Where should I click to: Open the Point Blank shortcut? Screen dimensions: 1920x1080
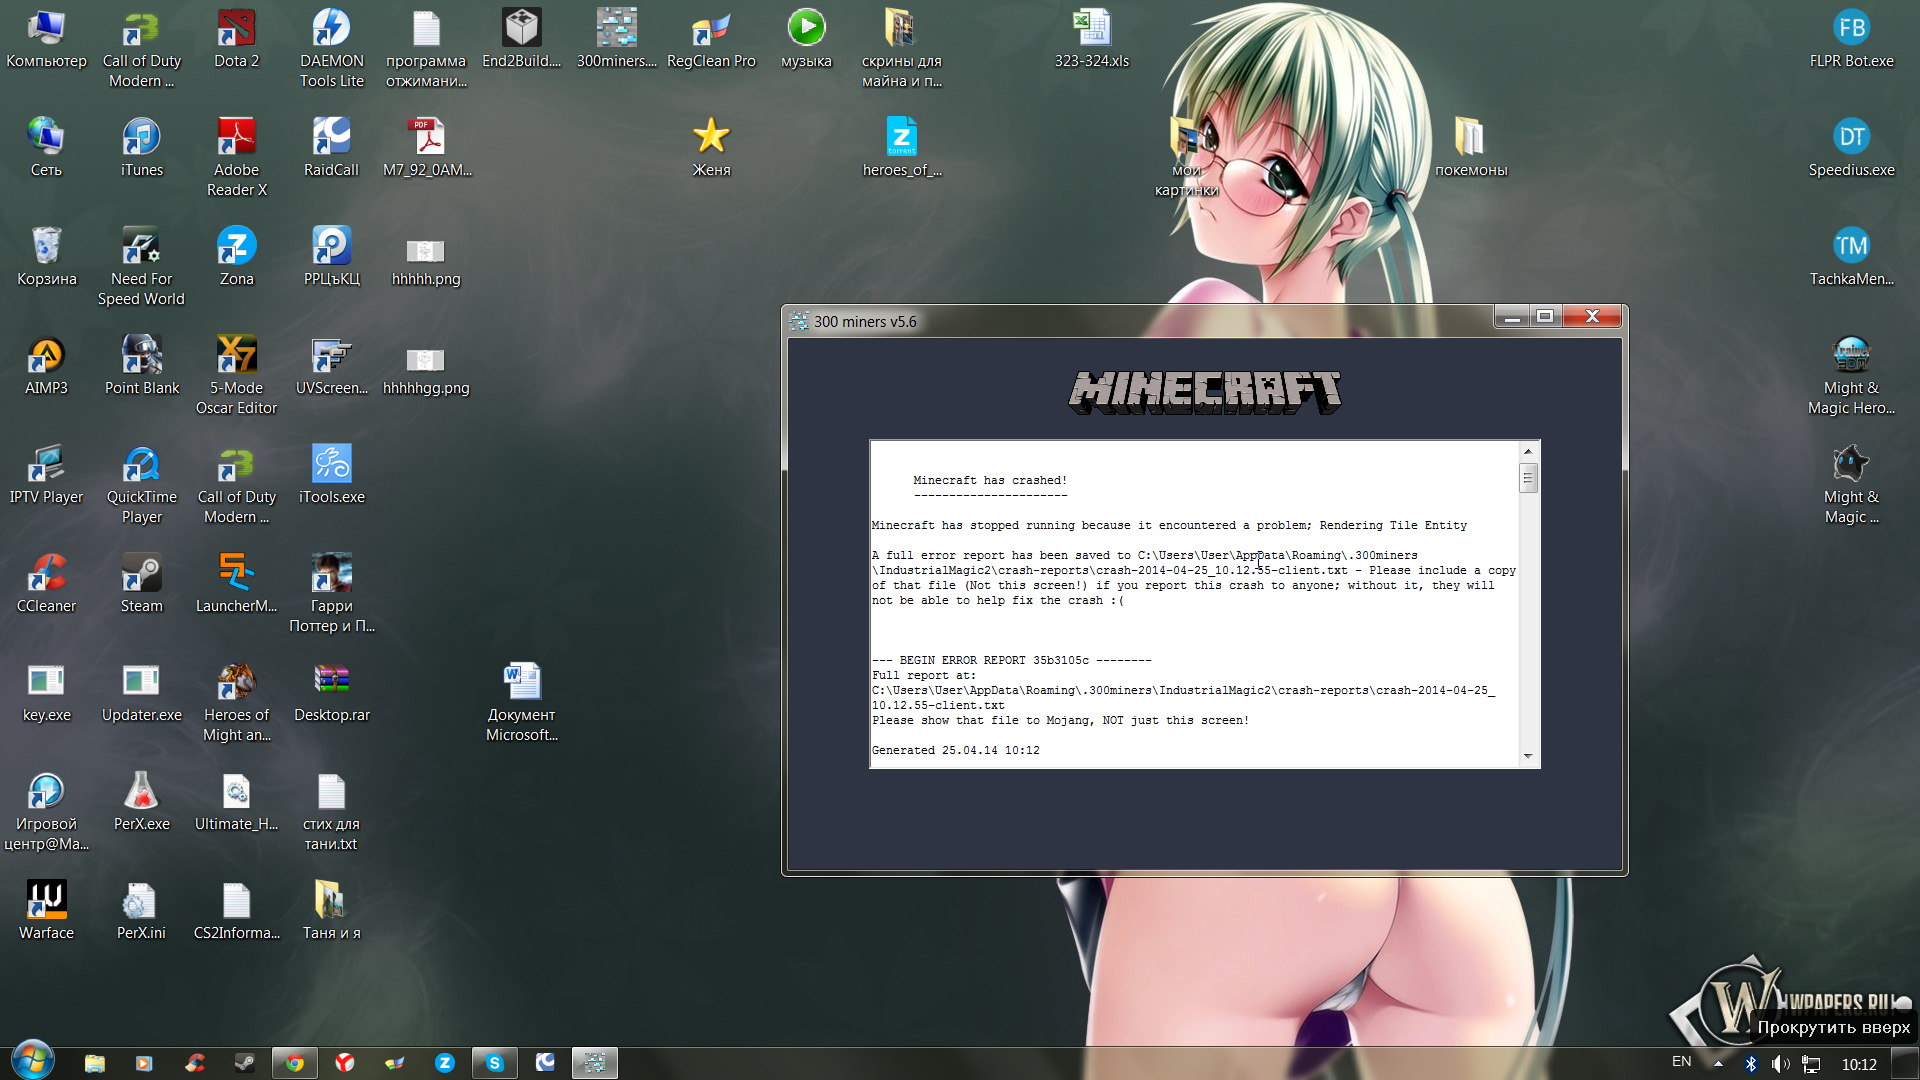tap(141, 357)
